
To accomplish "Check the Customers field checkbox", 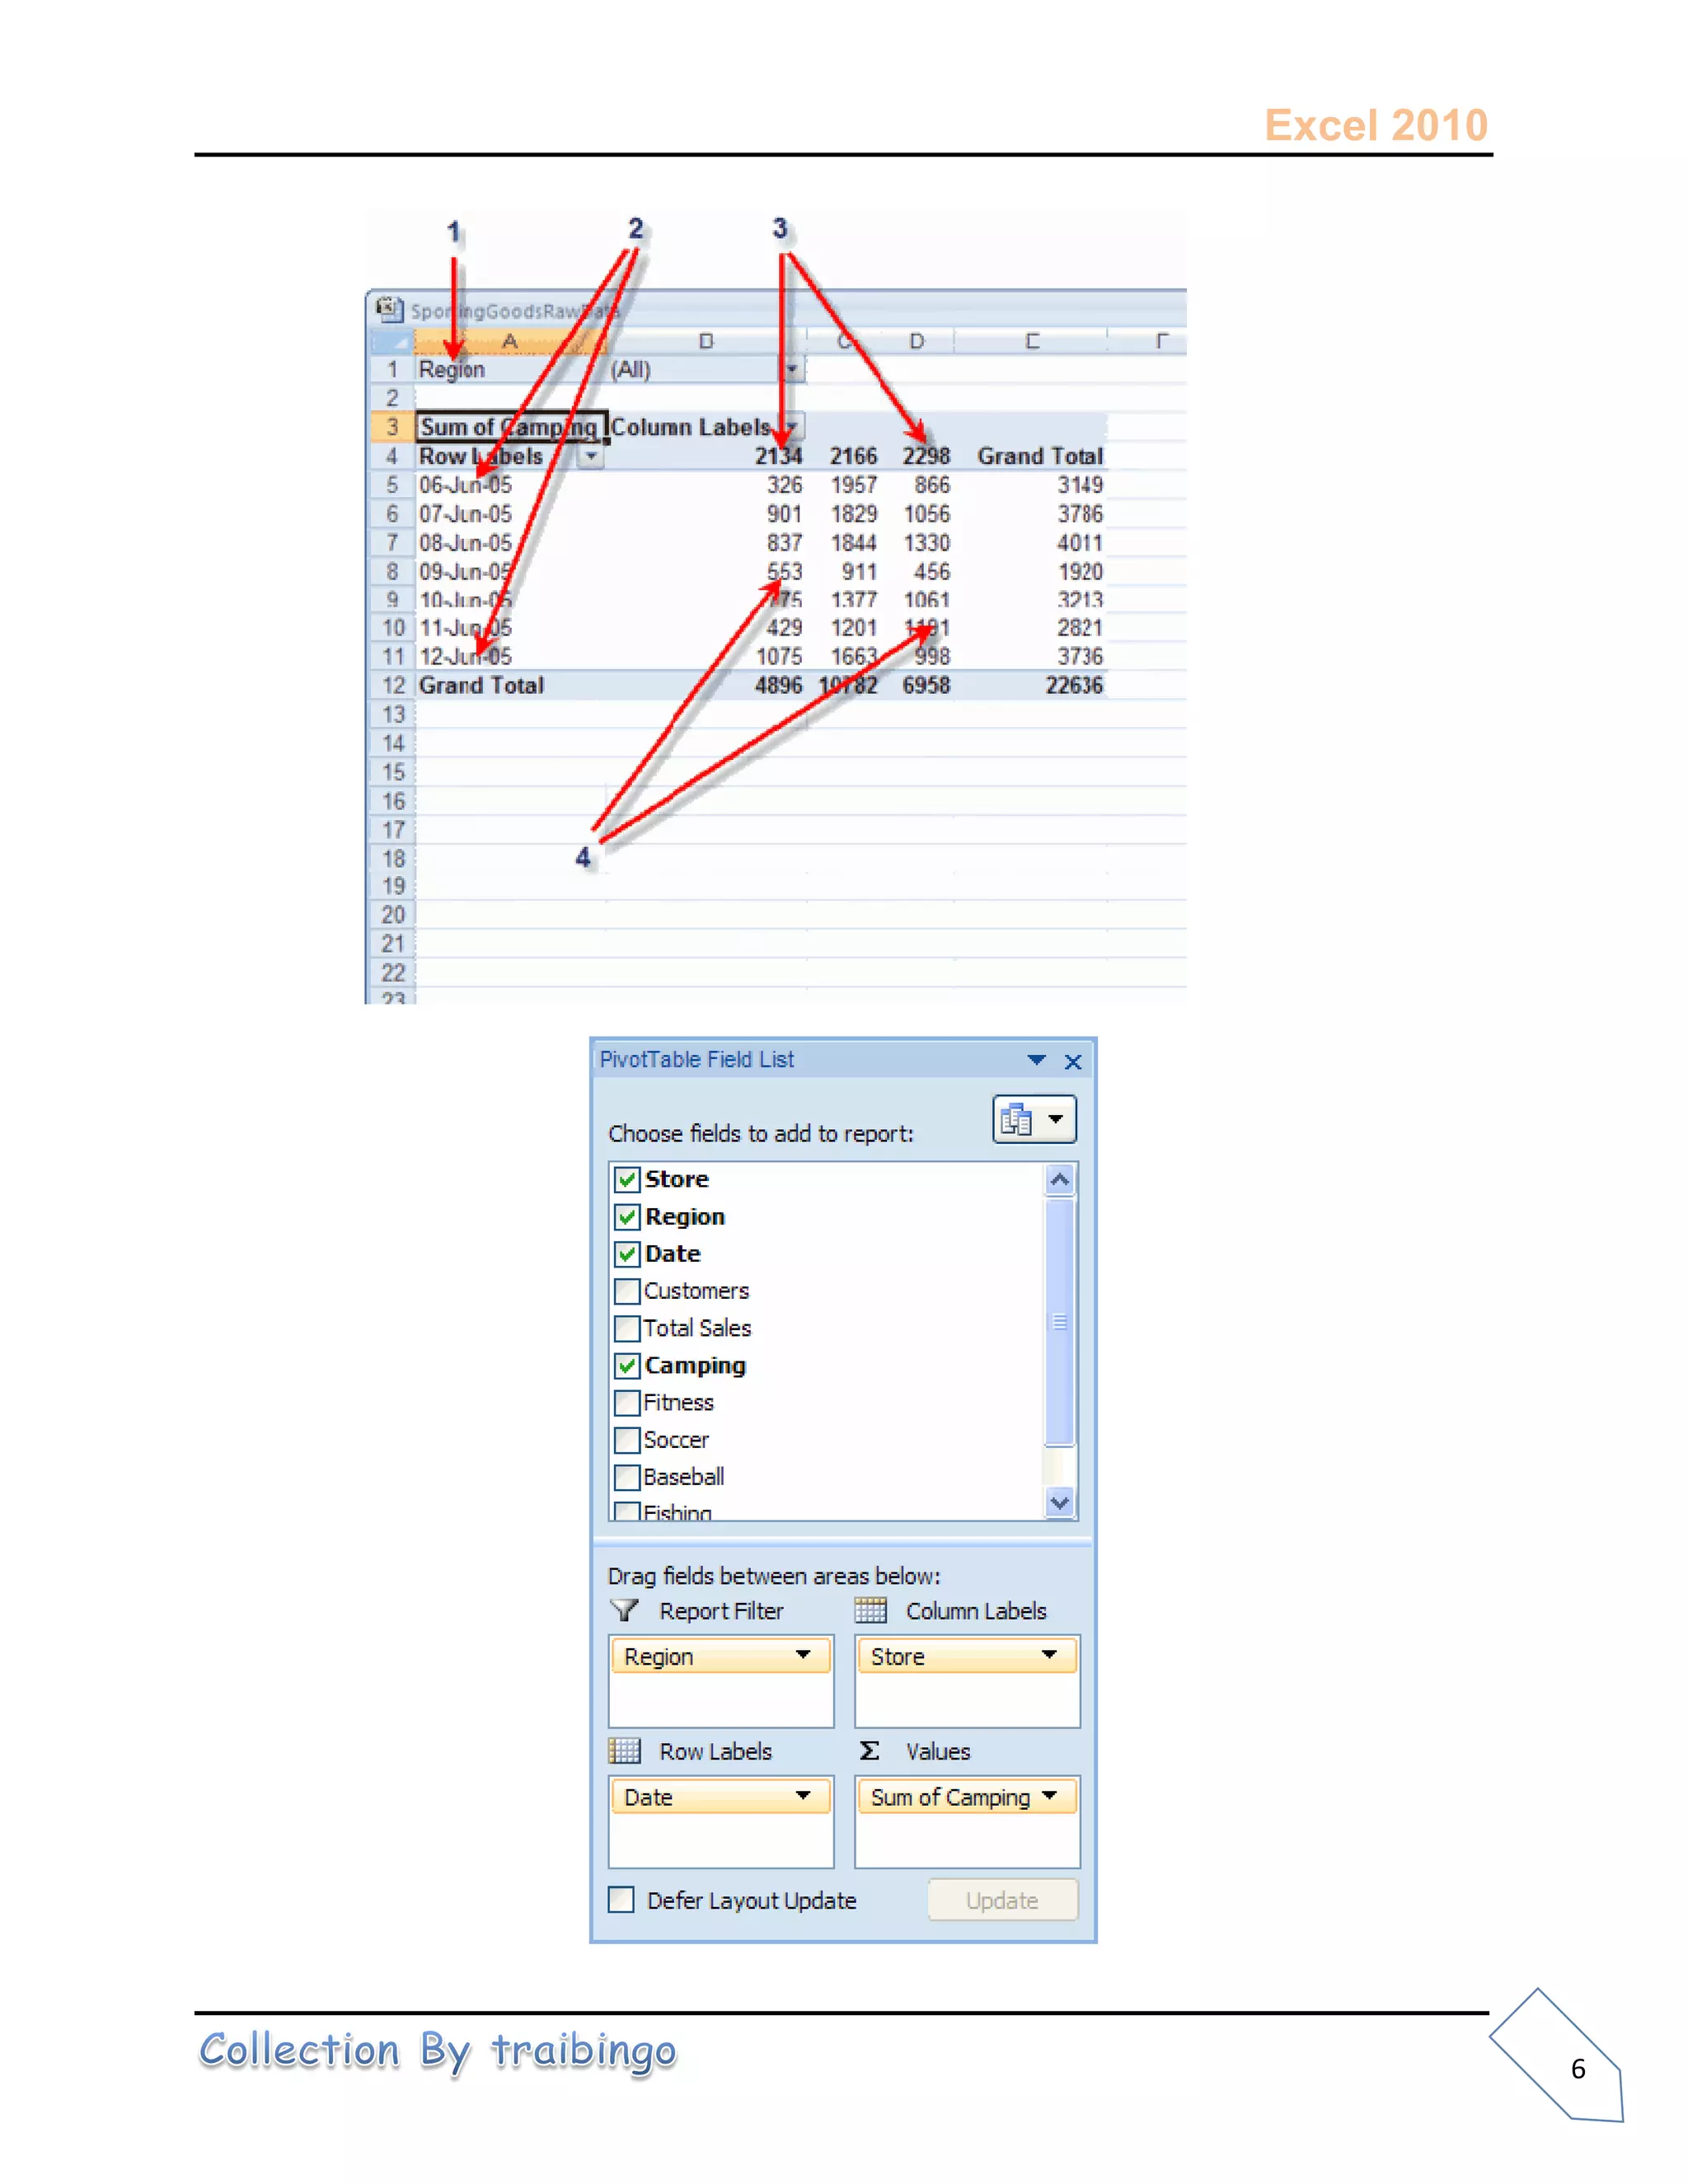I will pos(627,1291).
